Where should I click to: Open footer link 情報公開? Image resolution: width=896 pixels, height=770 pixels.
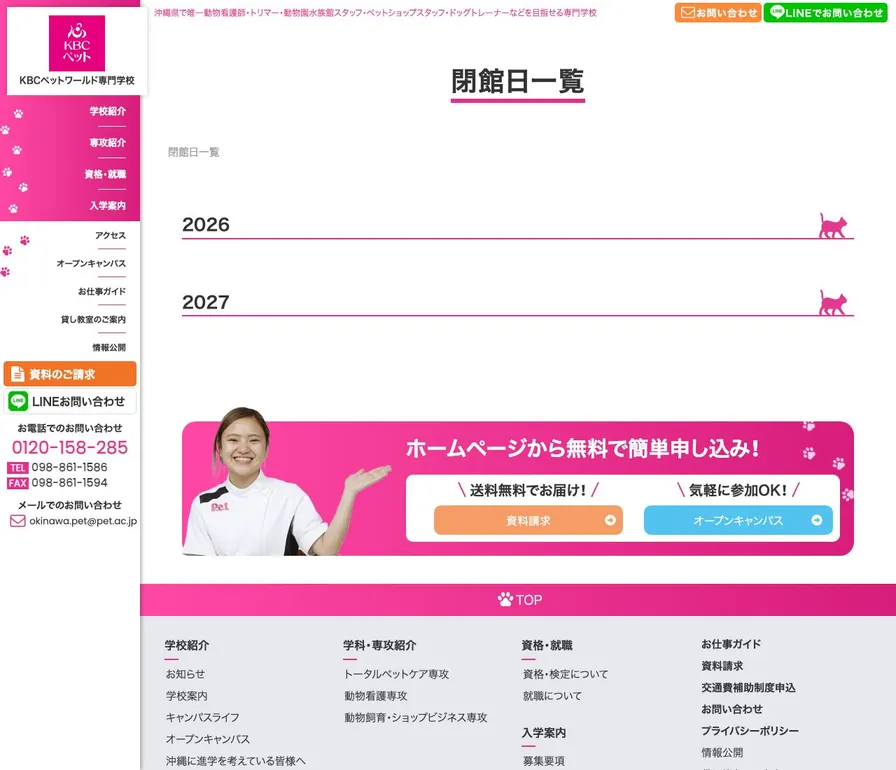coord(722,752)
